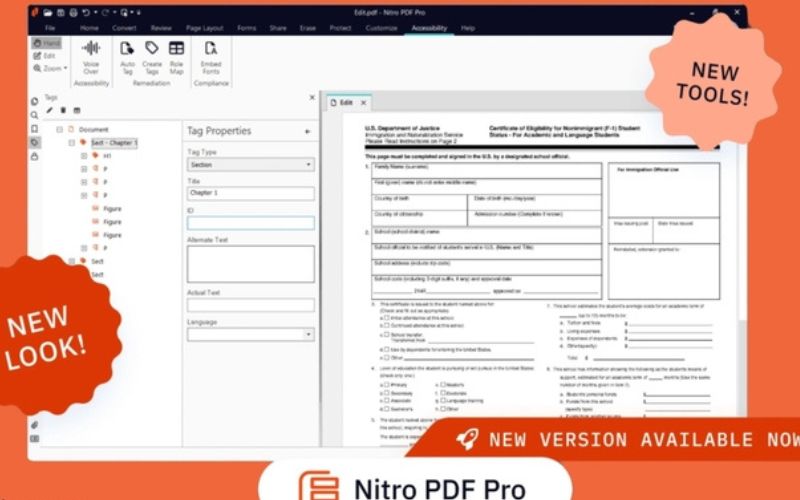Check the Associate education checkbox in form

pyautogui.click(x=387, y=401)
